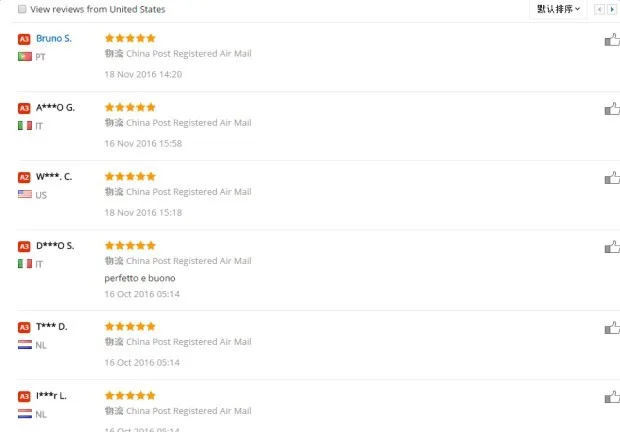This screenshot has height=432, width=620.
Task: Click the 'perfetto e buono' review text
Action: tap(140, 278)
